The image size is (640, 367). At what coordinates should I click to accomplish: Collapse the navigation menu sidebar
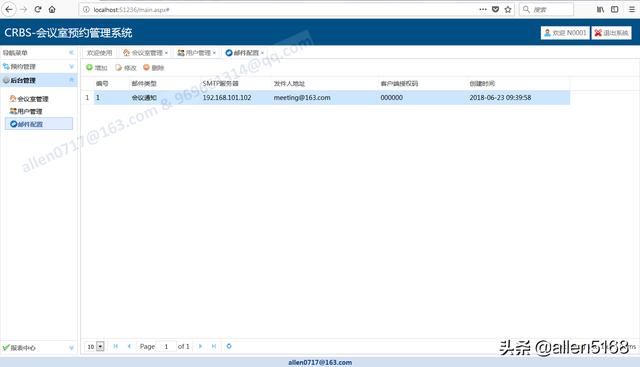tap(71, 53)
